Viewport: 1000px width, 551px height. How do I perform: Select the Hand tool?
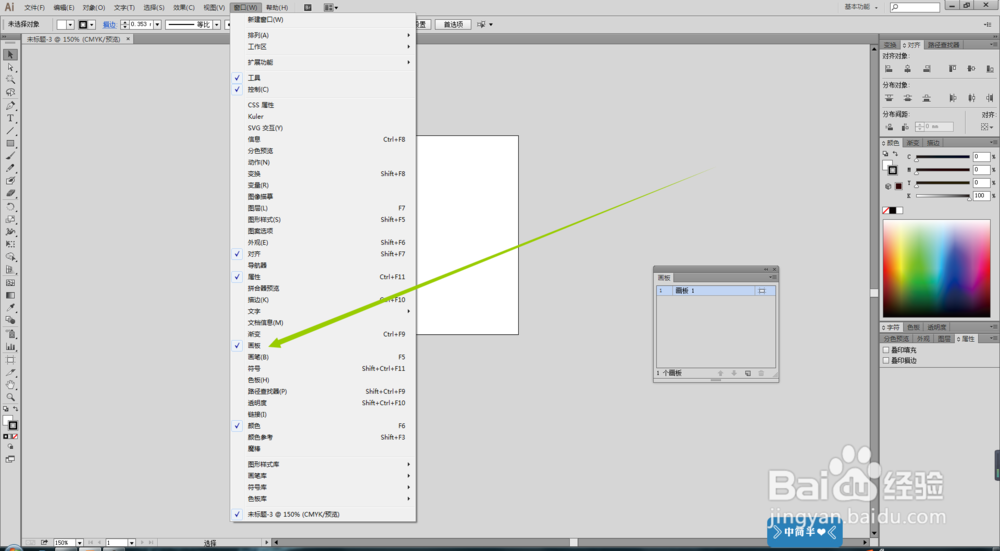pyautogui.click(x=10, y=385)
